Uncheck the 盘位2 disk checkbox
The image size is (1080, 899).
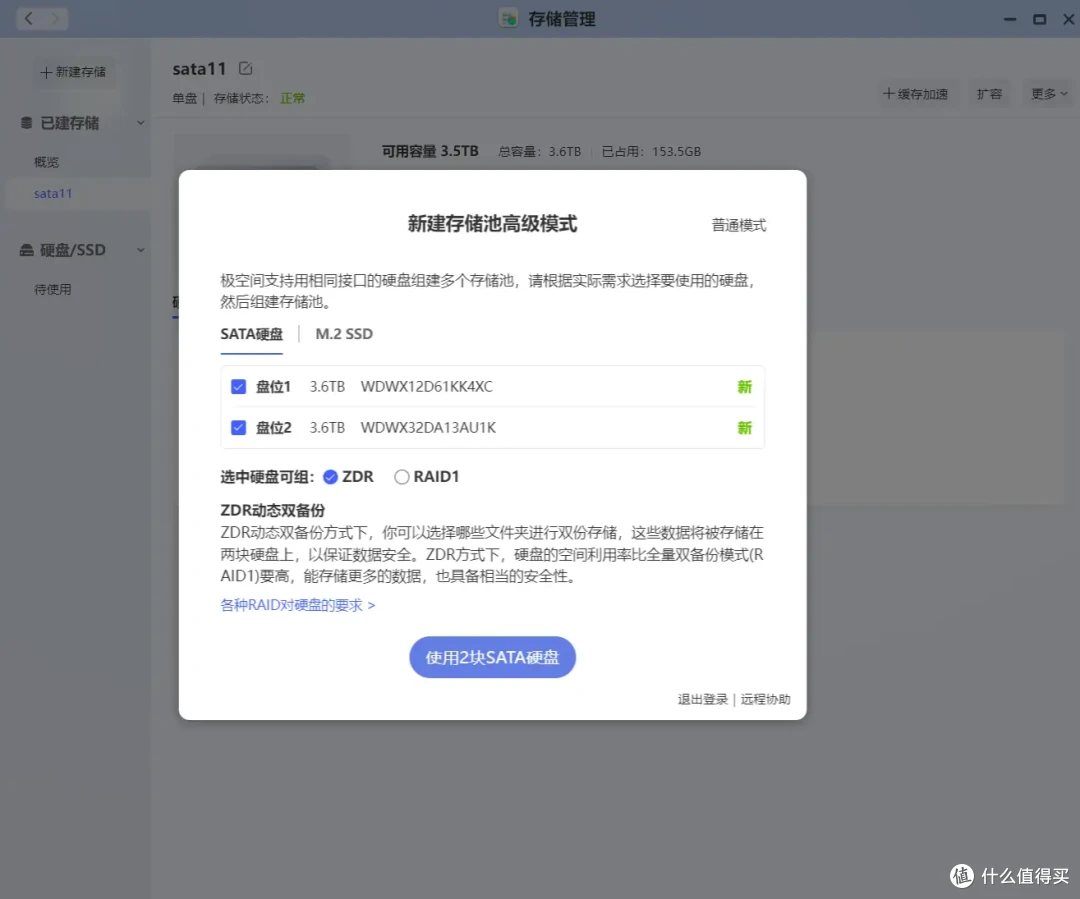pyautogui.click(x=237, y=427)
